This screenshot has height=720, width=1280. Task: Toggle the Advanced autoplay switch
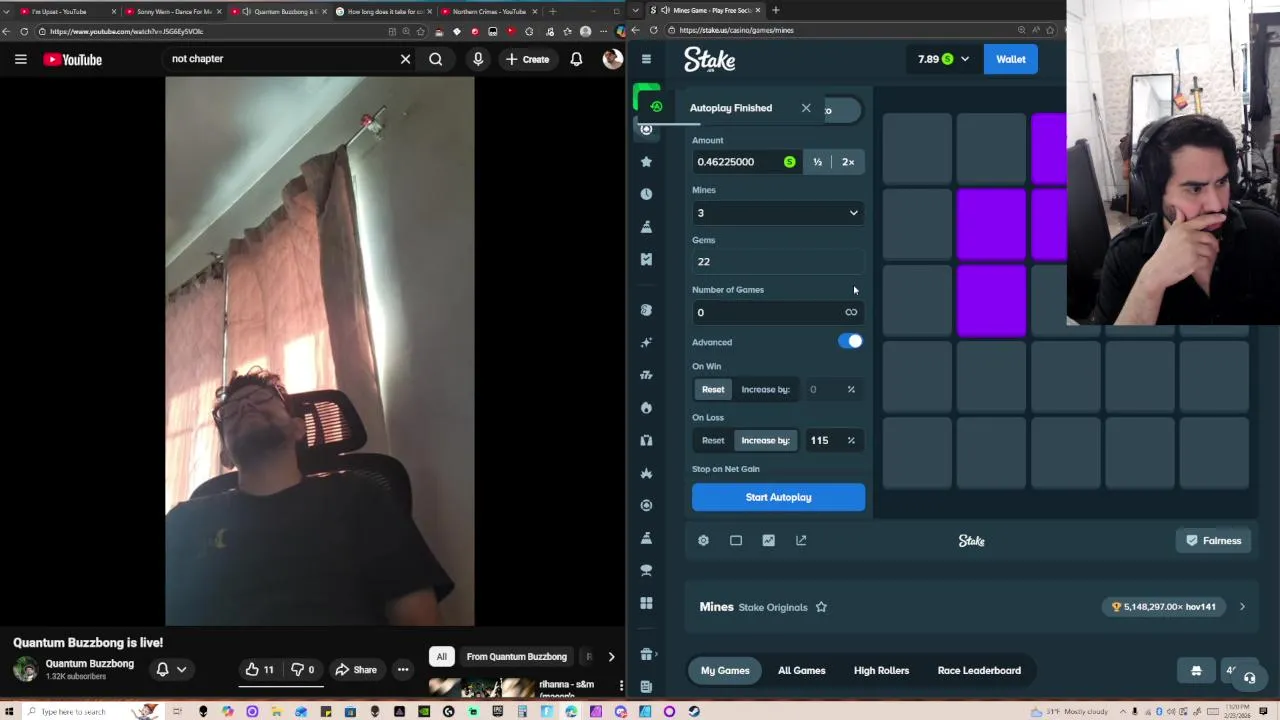click(x=850, y=341)
